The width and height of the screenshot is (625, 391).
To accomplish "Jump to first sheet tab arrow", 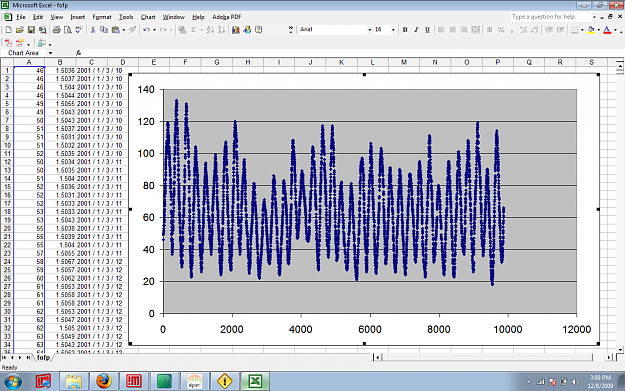I will pos(4,358).
